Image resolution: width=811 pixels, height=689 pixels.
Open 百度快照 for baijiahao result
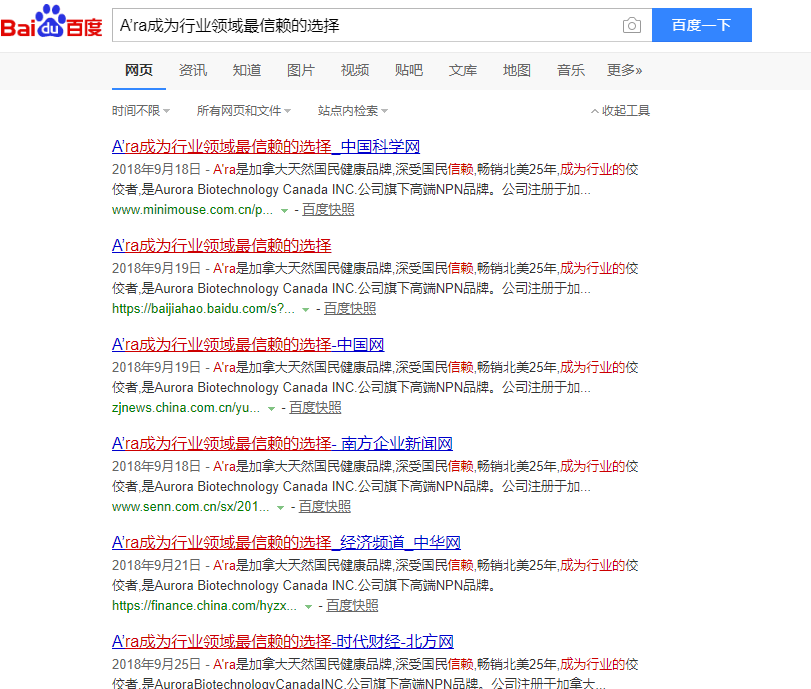click(x=350, y=309)
